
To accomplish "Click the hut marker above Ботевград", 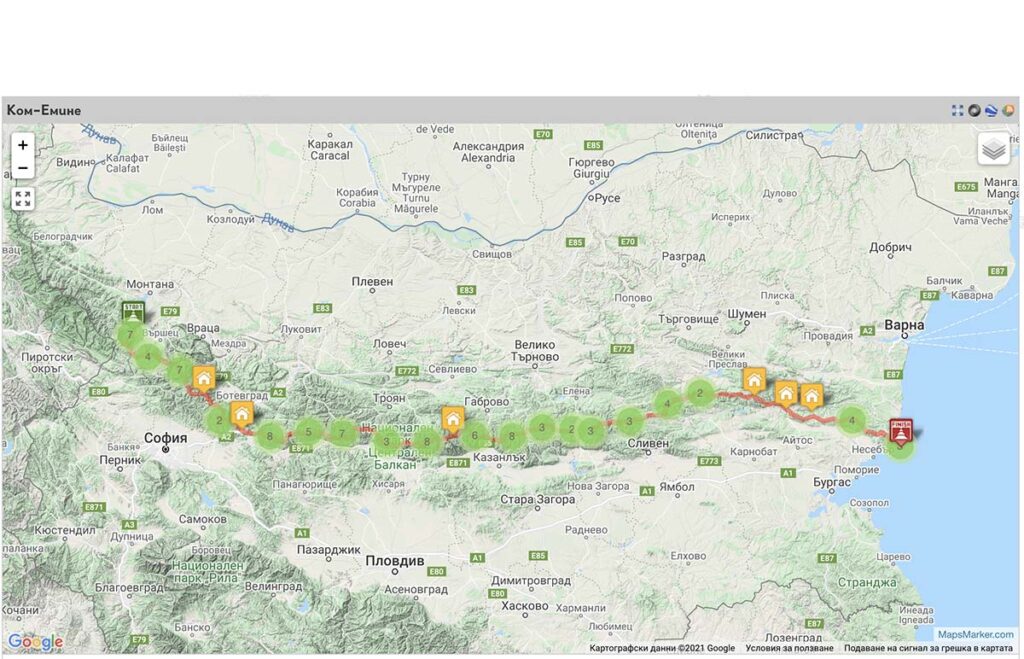I will (x=204, y=379).
